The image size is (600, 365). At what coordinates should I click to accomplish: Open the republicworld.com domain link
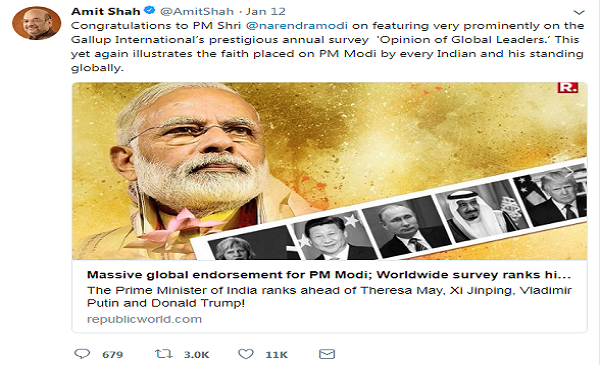point(144,319)
